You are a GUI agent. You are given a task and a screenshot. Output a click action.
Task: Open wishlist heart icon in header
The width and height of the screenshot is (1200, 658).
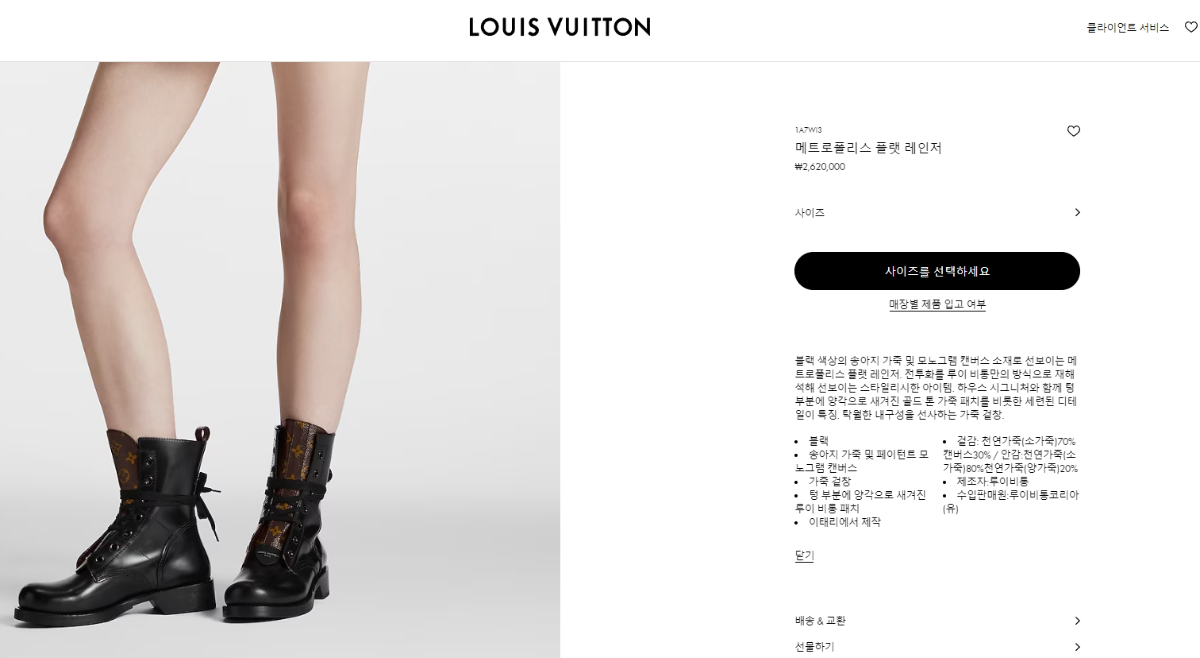tap(1191, 27)
